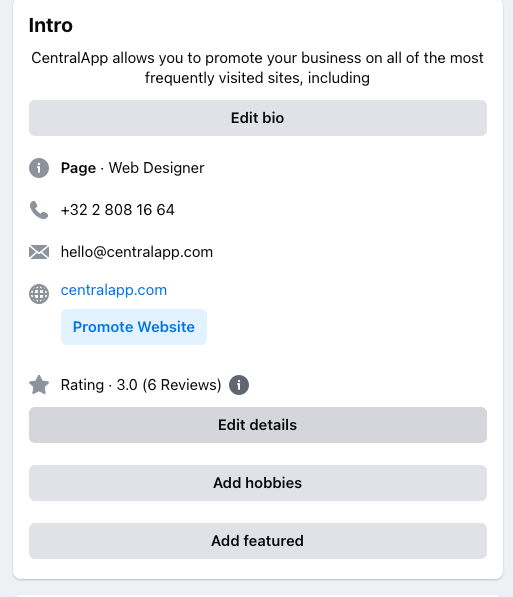The height and width of the screenshot is (597, 513).
Task: Click the Edit bio button
Action: [258, 118]
